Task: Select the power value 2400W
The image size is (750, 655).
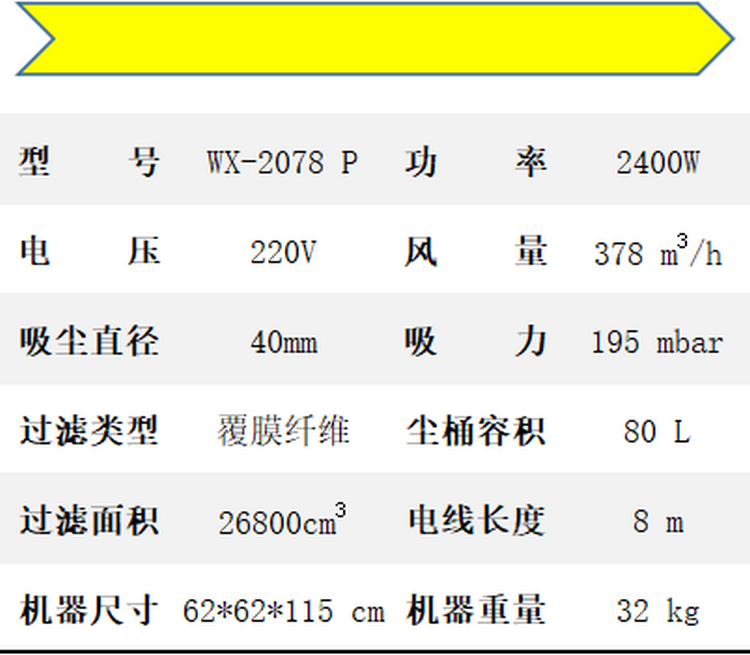Action: coord(658,162)
